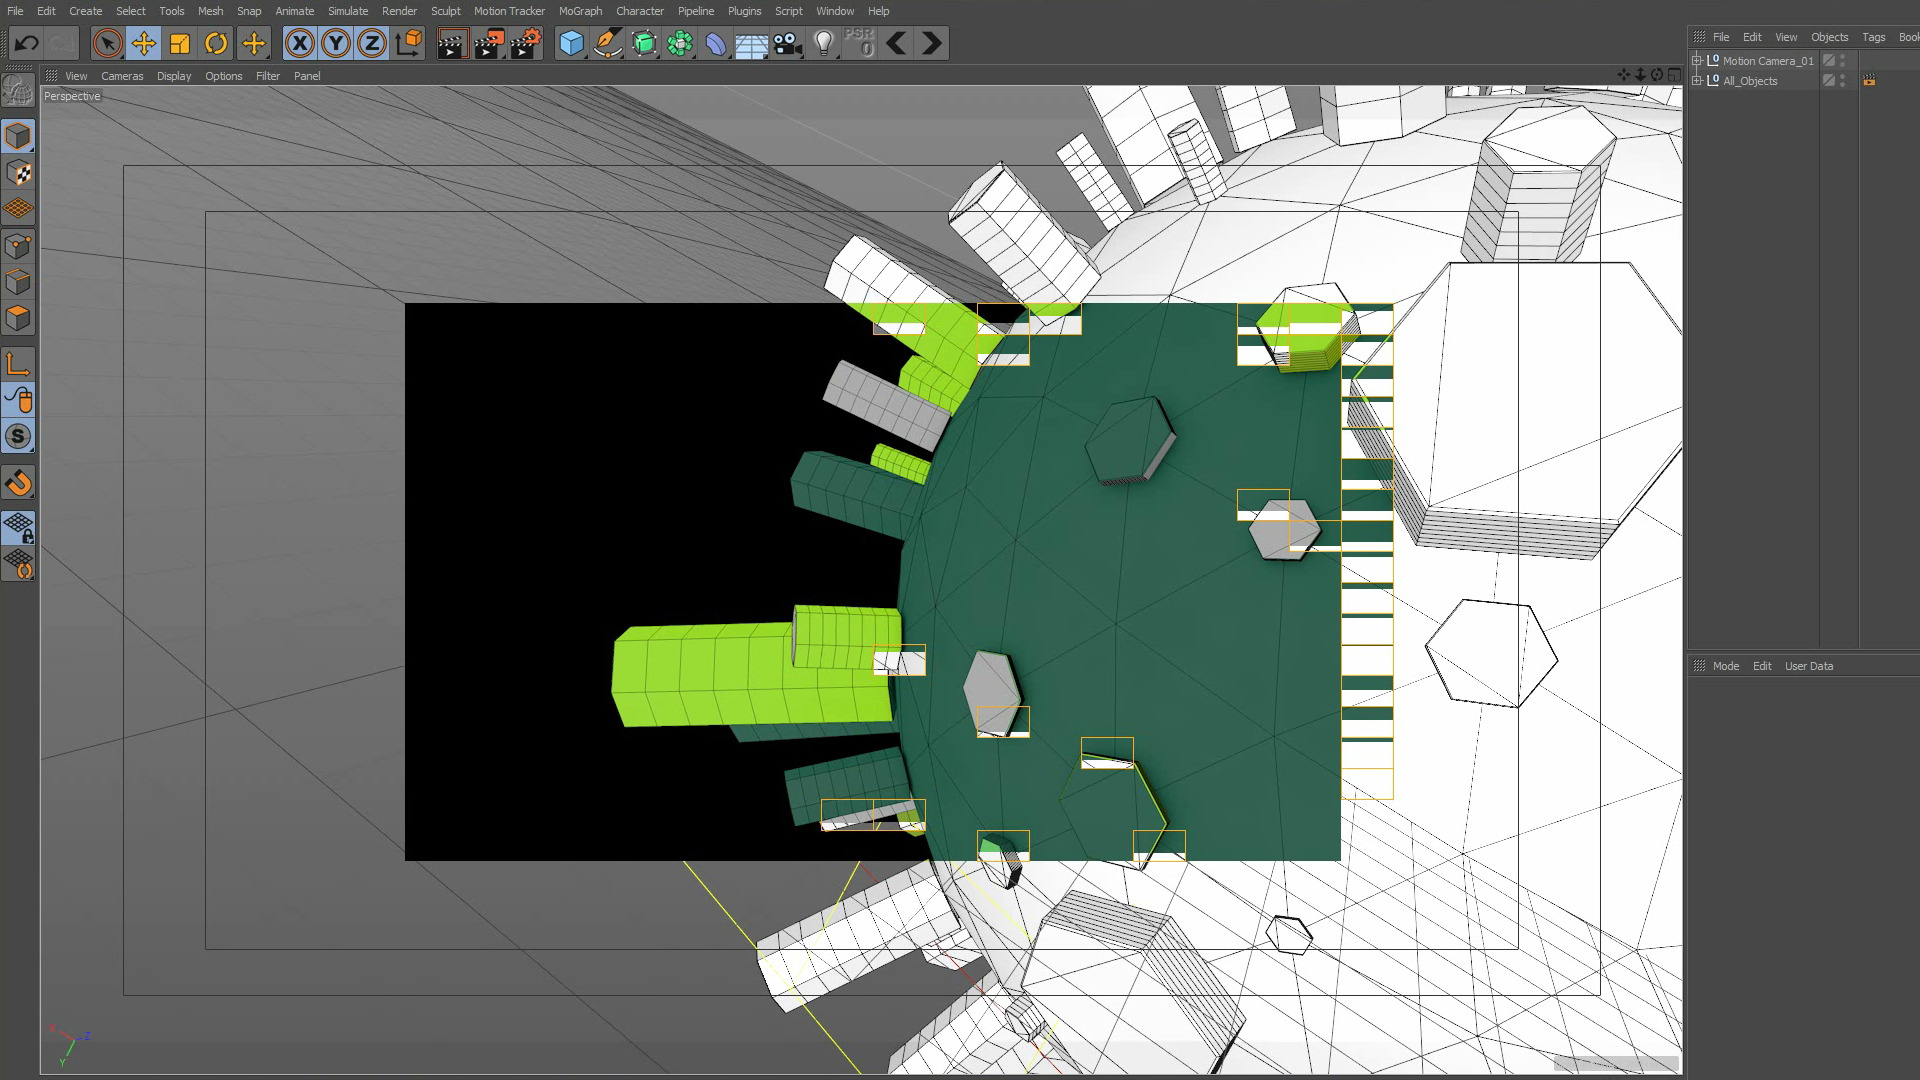Open the MoGraph menu

[580, 11]
